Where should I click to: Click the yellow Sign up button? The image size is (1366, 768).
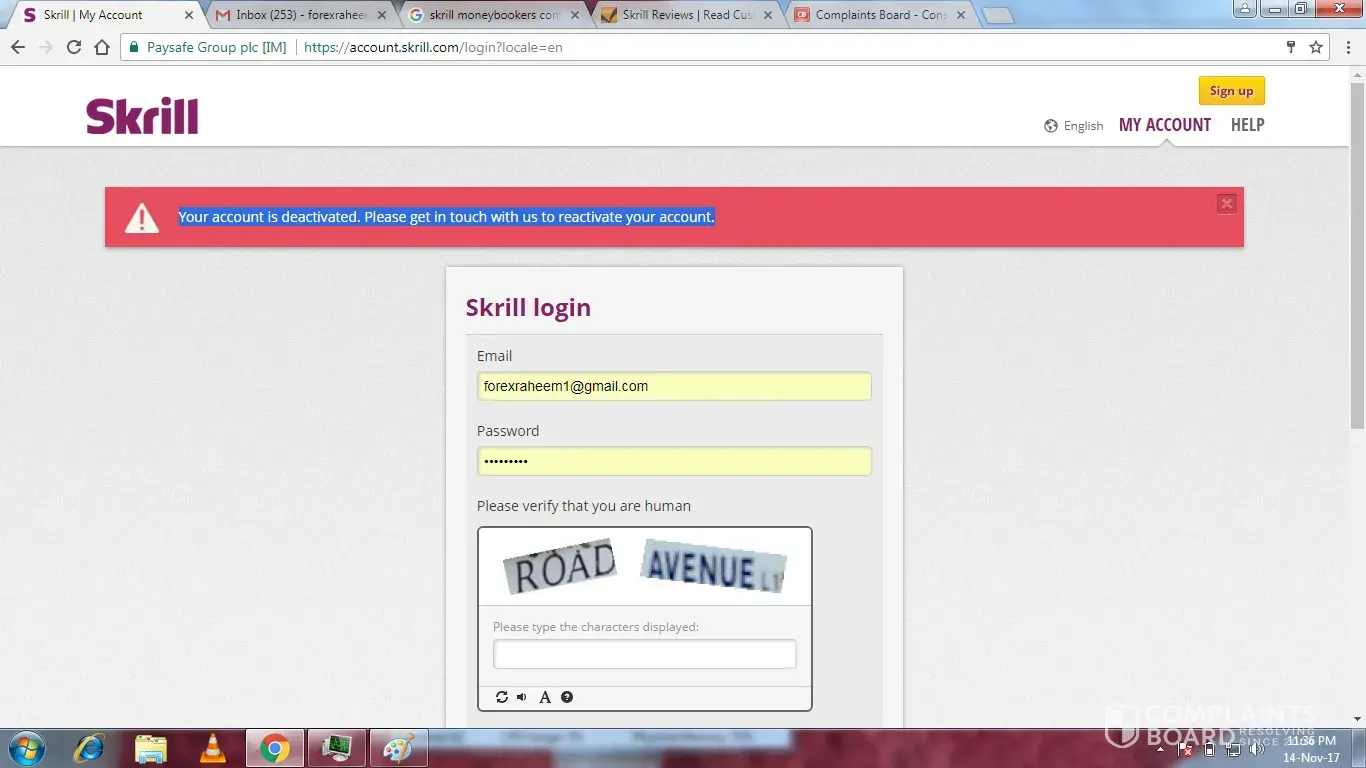tap(1231, 91)
